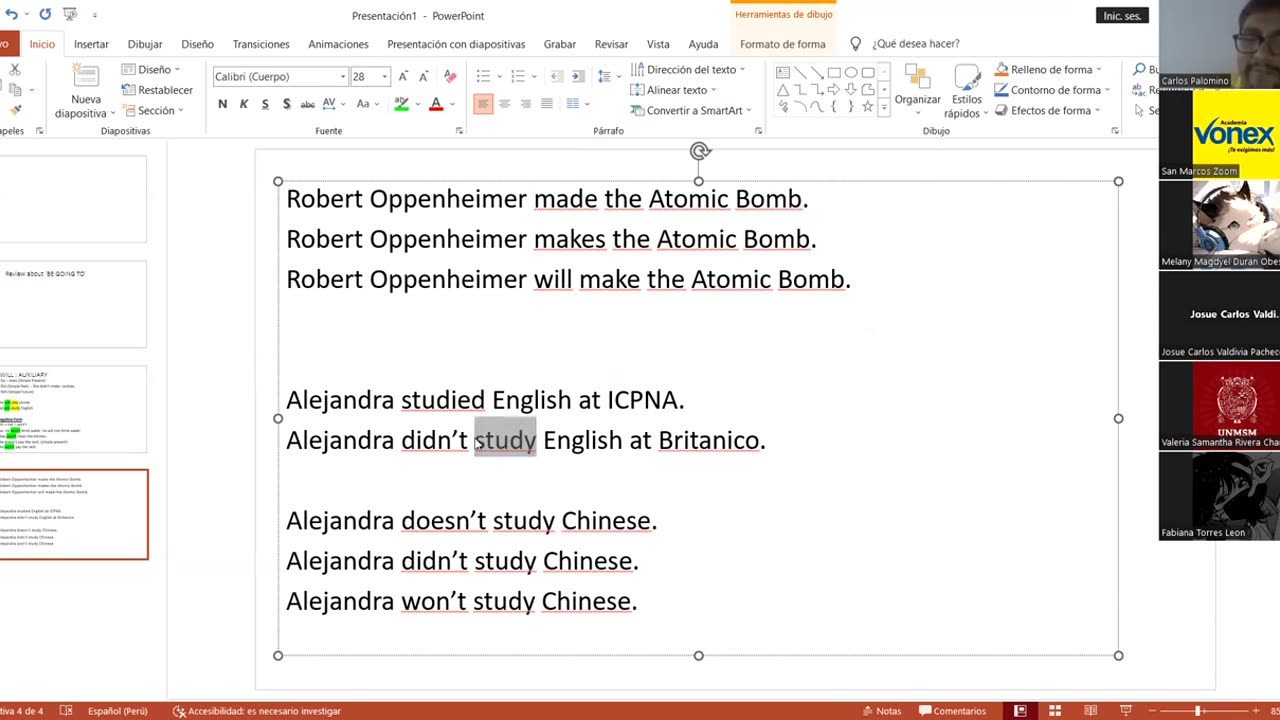Toggle strikethrough (abc) formatting
The height and width of the screenshot is (720, 1280).
(308, 104)
